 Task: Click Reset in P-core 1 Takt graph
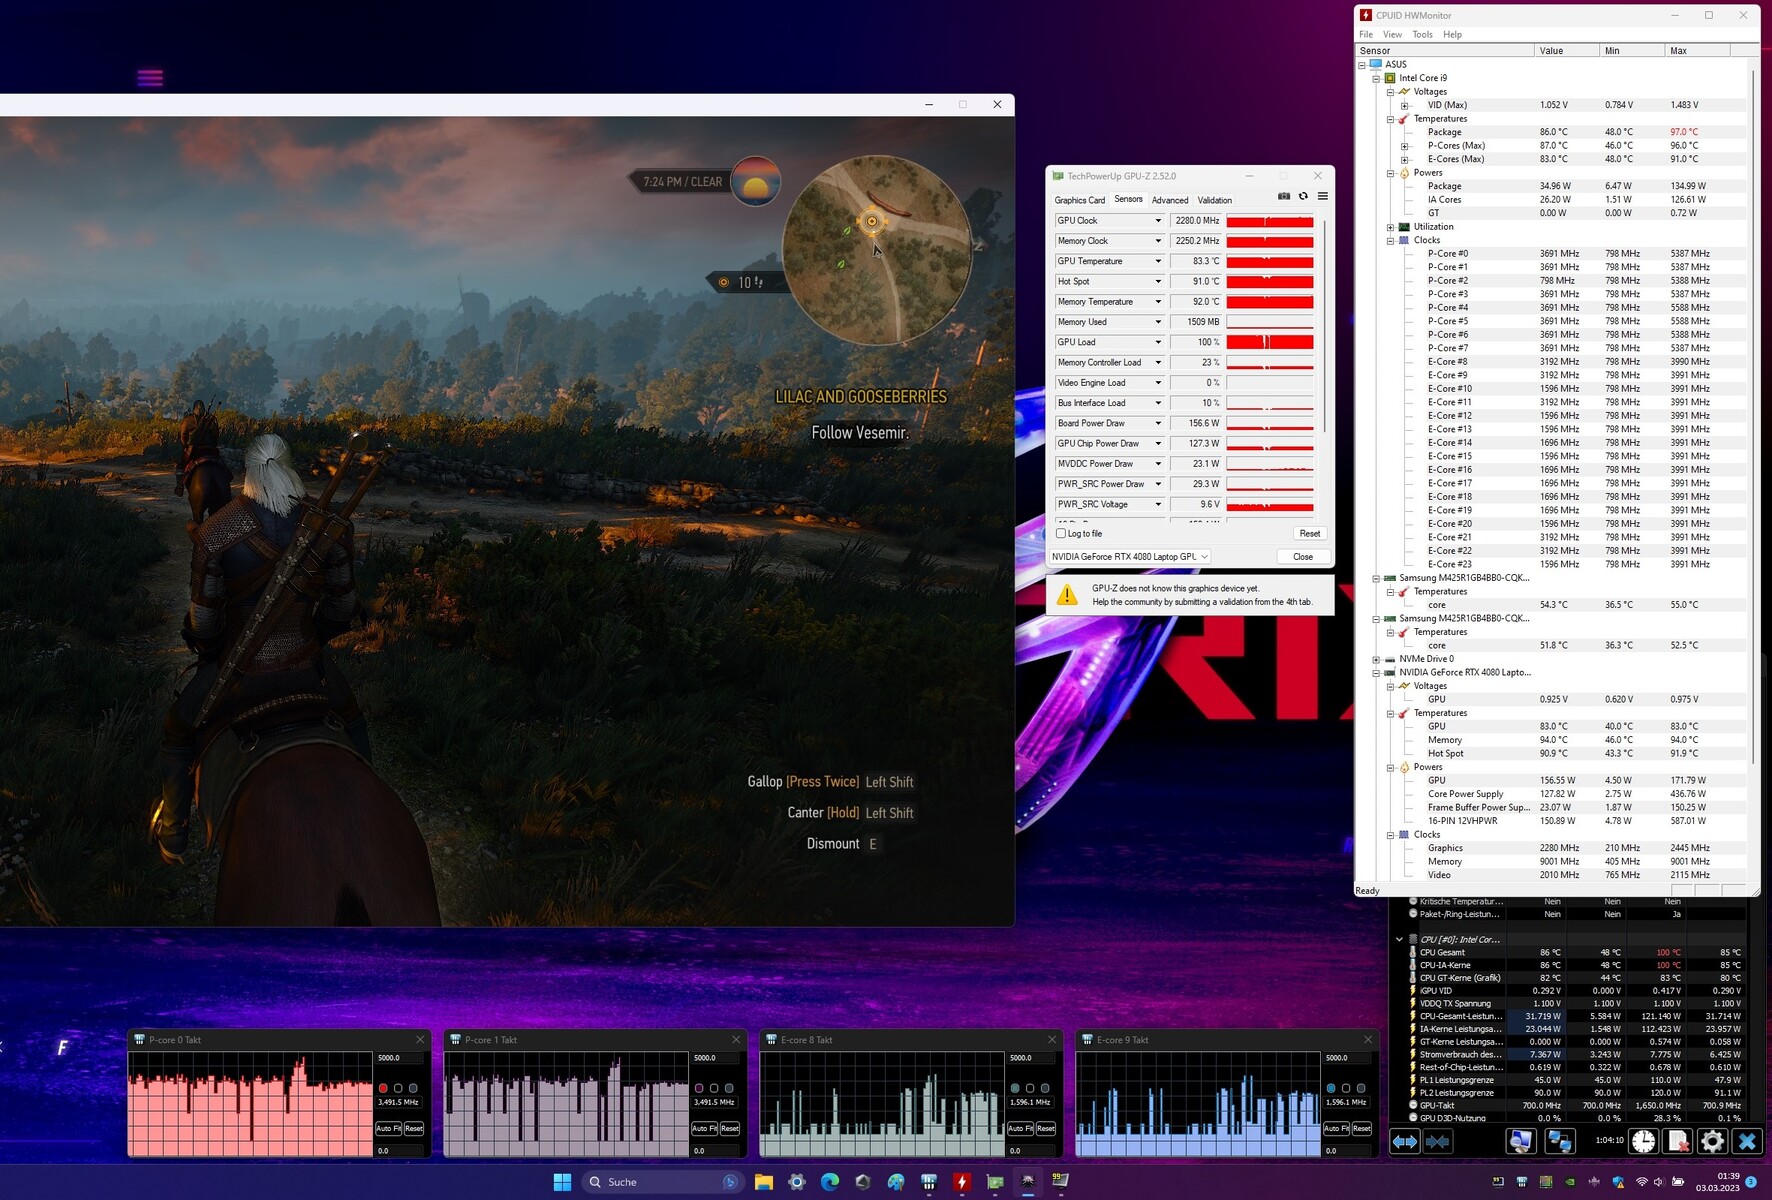click(730, 1128)
